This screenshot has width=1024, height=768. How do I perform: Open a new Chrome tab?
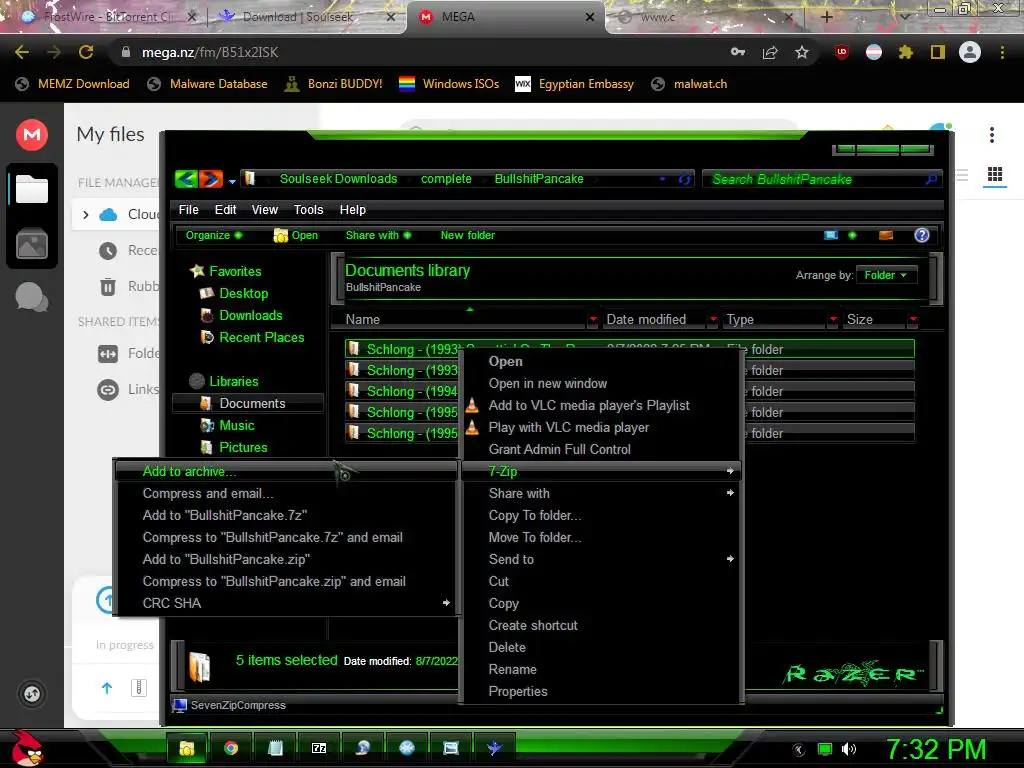(x=826, y=17)
